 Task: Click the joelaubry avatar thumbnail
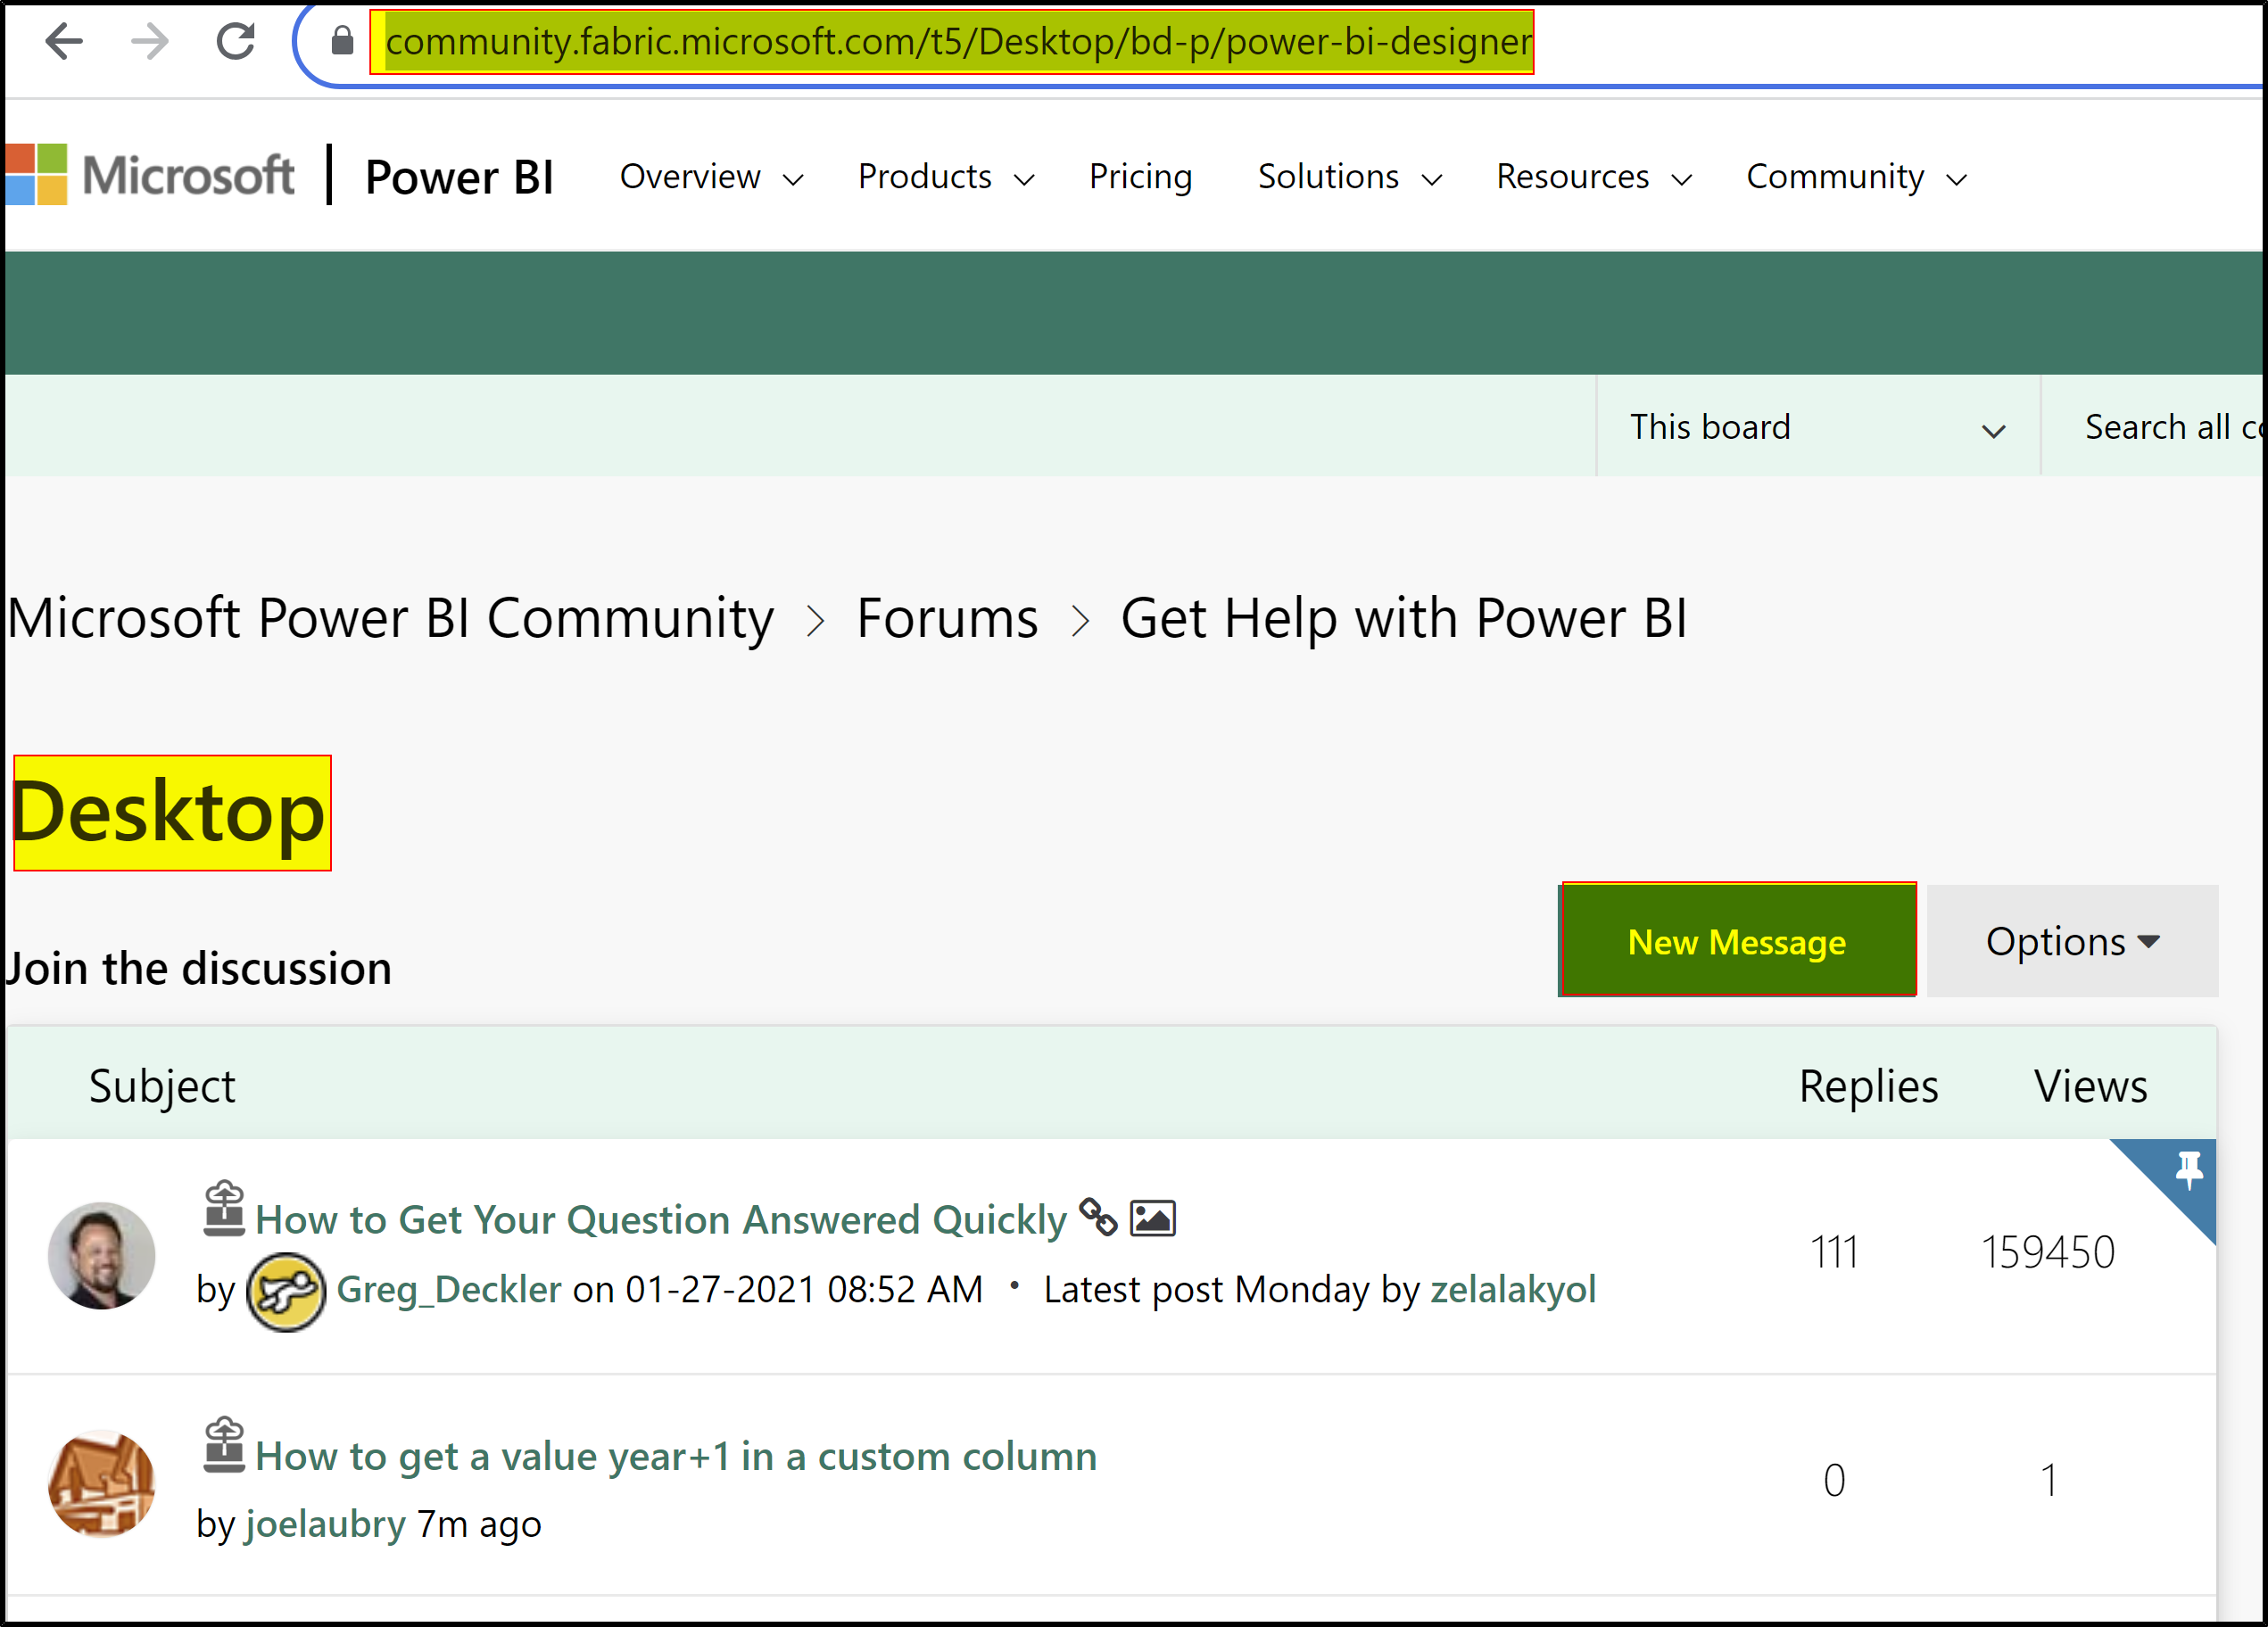point(102,1483)
